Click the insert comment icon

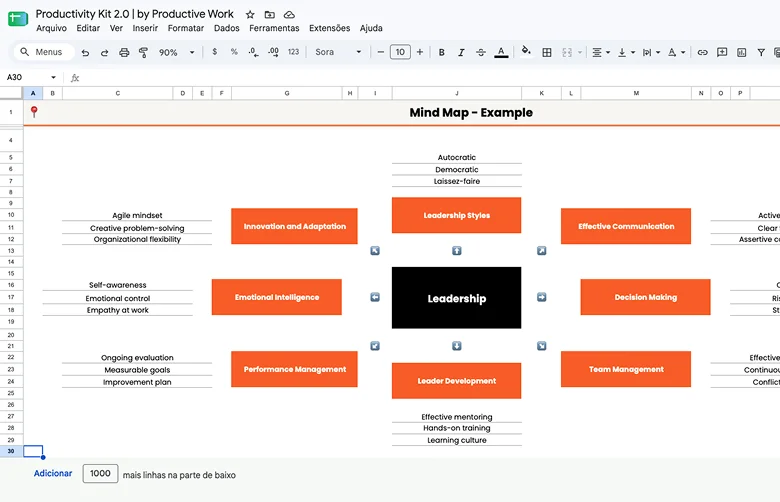(722, 52)
